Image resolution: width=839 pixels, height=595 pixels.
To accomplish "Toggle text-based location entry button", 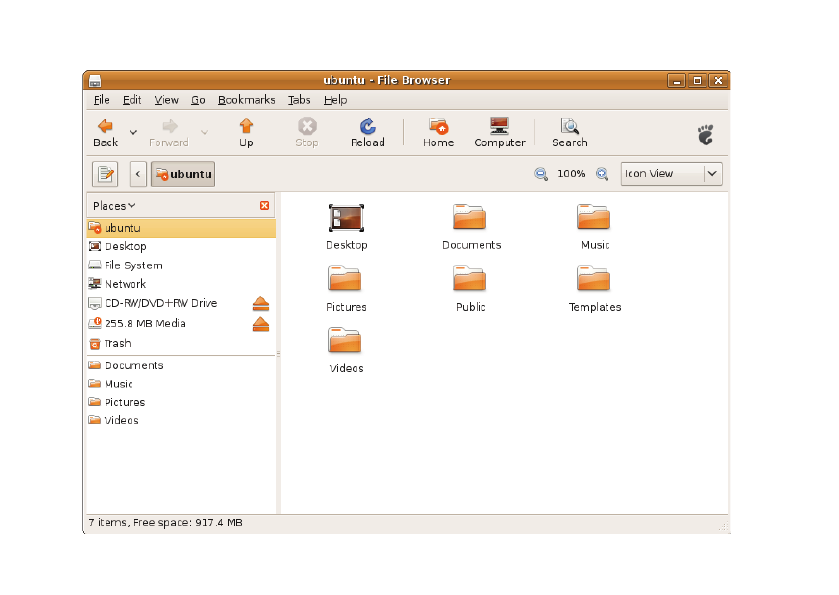I will (x=106, y=174).
